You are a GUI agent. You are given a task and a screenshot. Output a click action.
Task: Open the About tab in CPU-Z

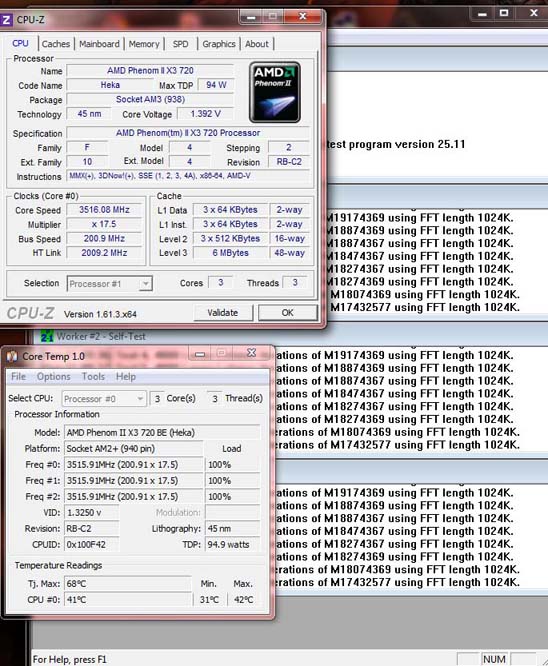[x=257, y=44]
